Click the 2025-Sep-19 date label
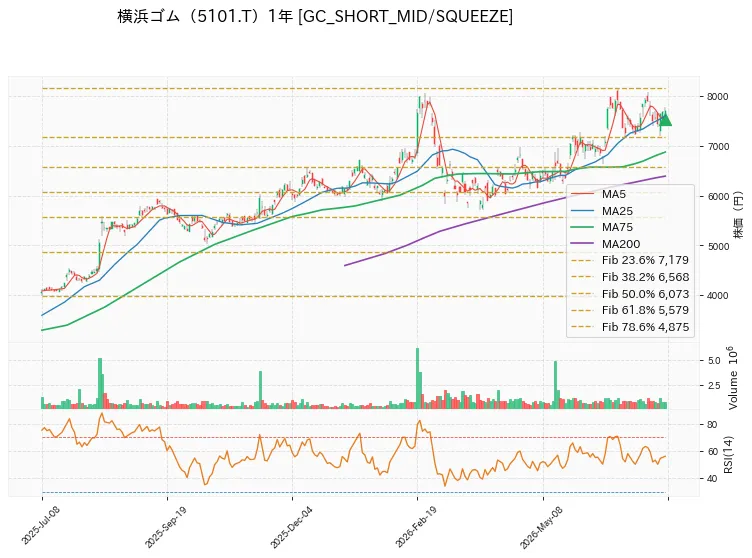752x558 pixels. 165,527
